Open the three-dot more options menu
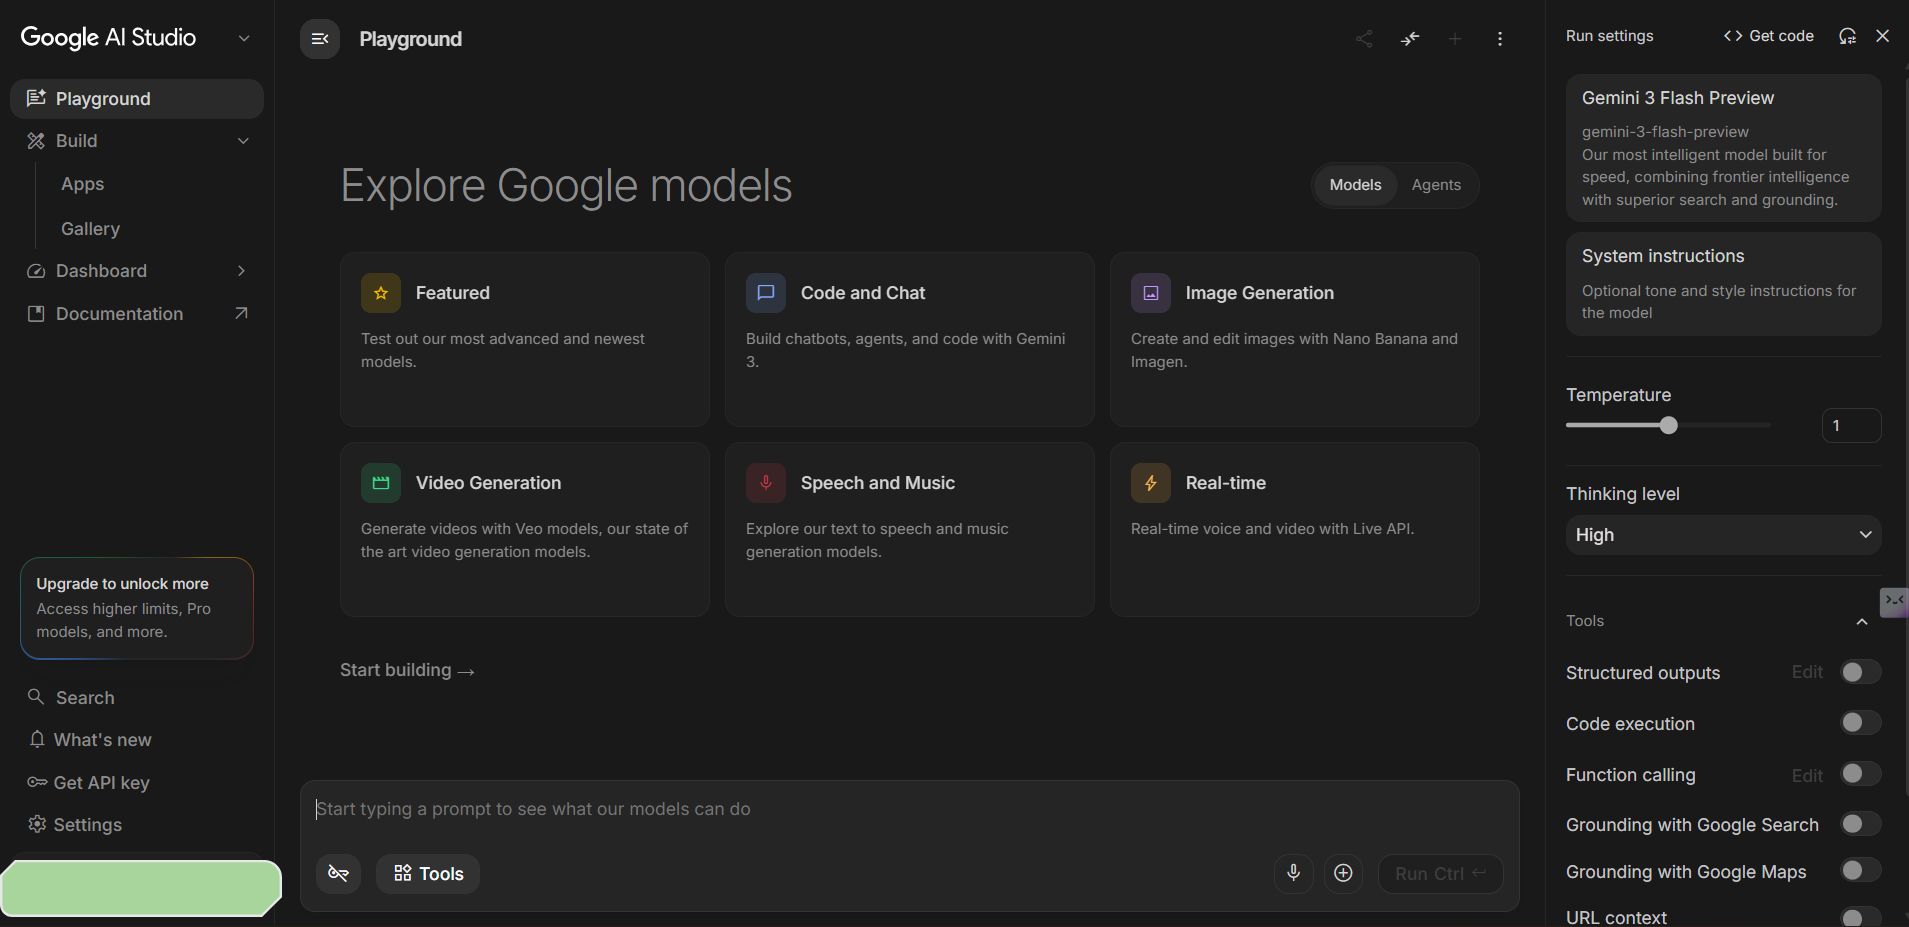 [1500, 39]
